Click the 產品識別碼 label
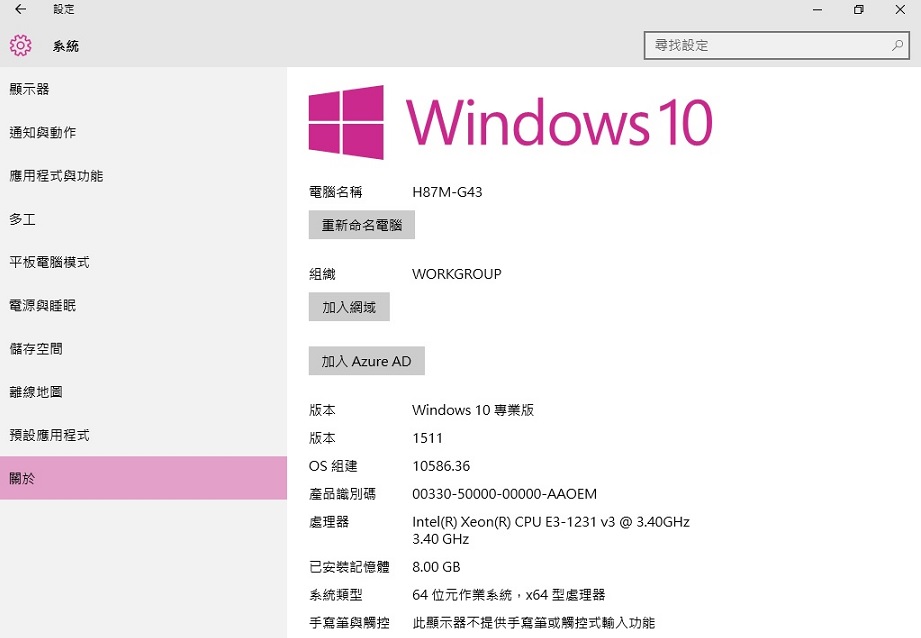921x638 pixels. (x=342, y=494)
